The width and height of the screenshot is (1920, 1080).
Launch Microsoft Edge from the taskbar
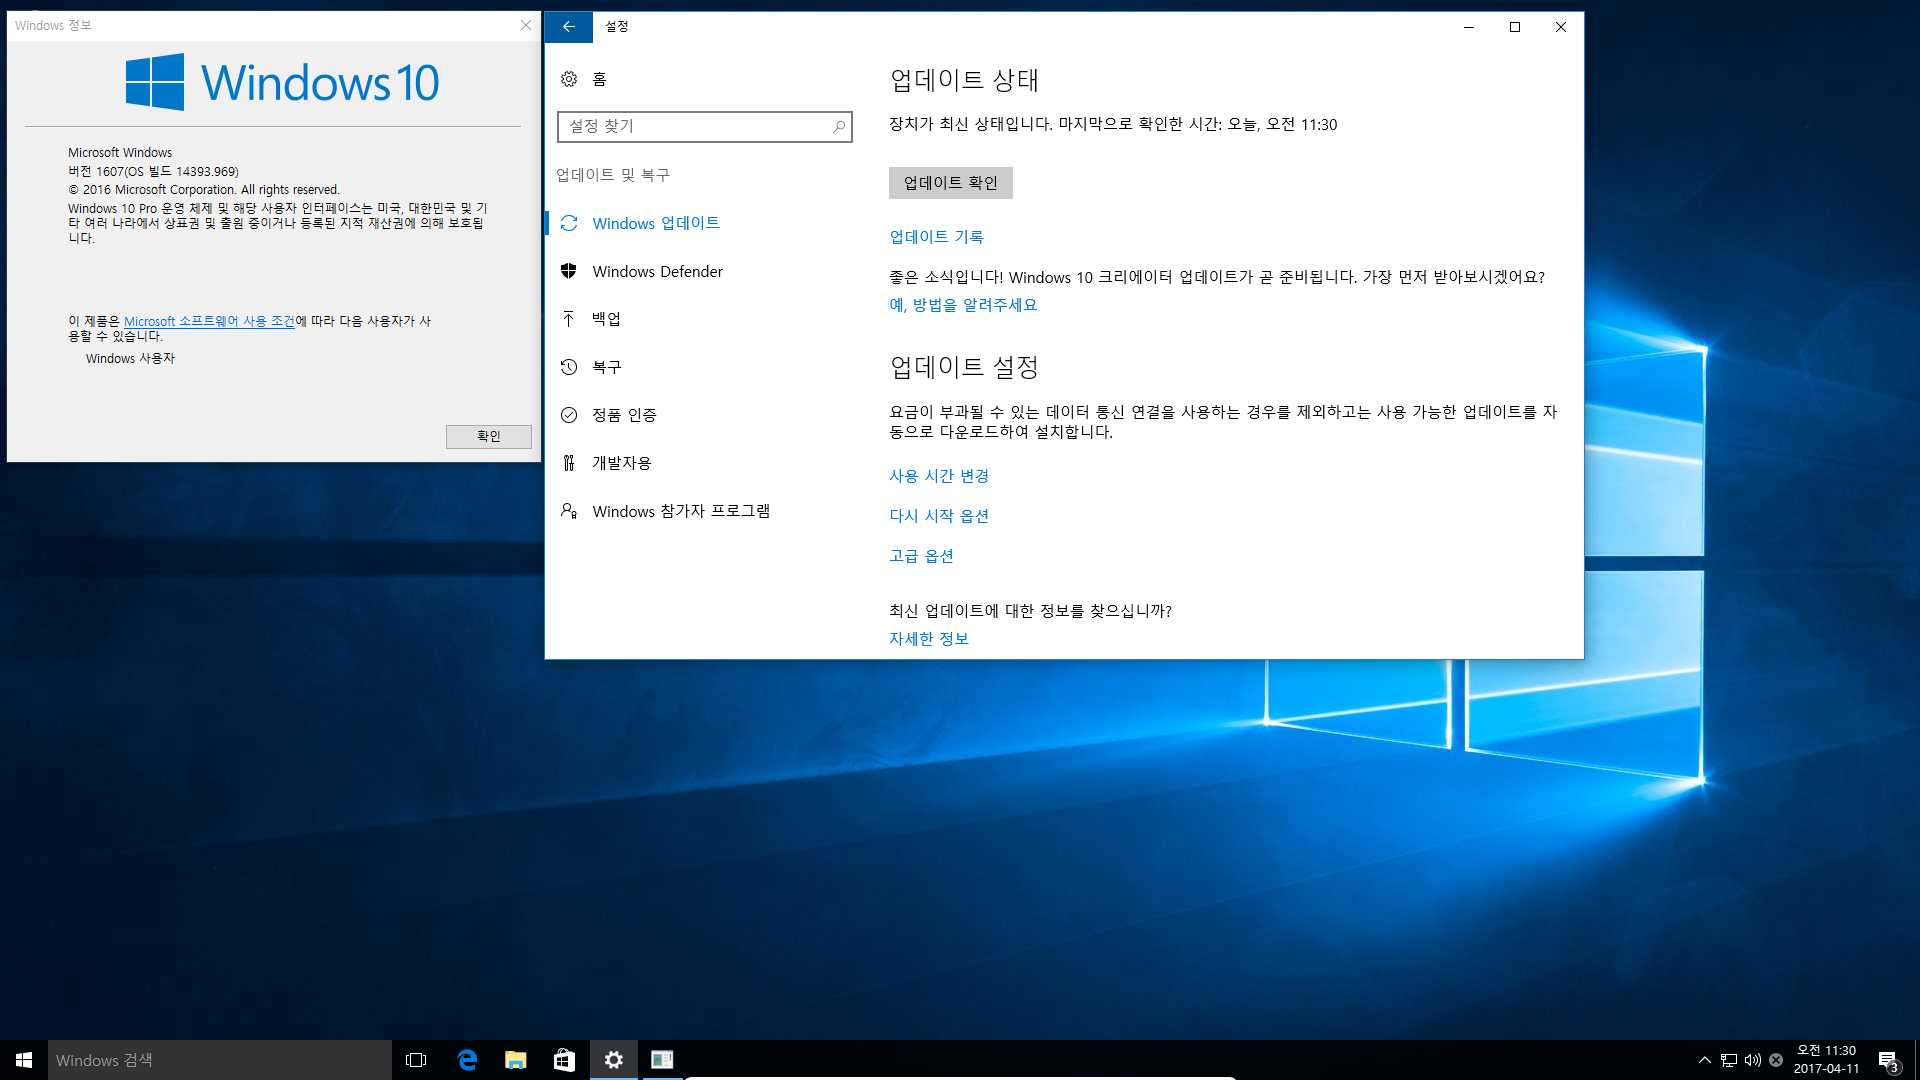[467, 1060]
